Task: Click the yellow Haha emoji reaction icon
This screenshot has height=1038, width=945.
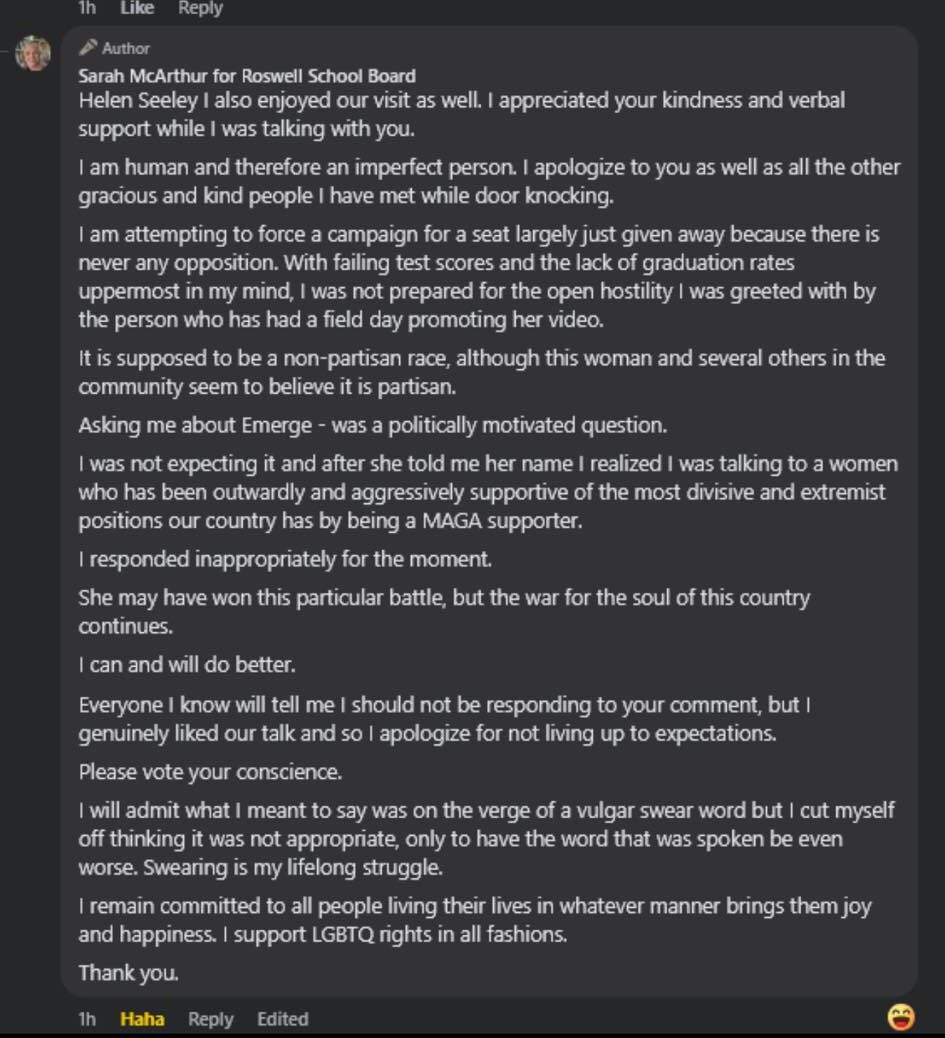Action: [901, 1017]
